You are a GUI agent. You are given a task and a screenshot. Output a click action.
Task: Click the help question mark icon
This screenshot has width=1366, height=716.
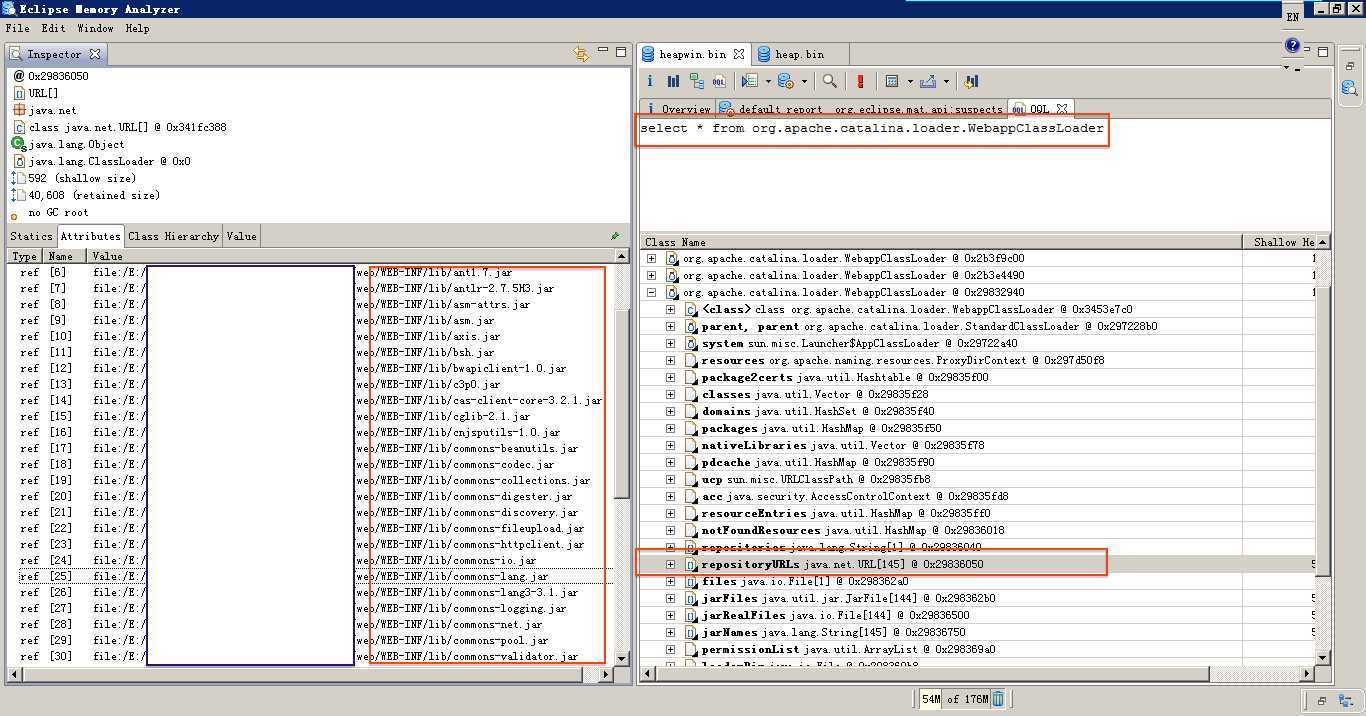pos(1292,46)
